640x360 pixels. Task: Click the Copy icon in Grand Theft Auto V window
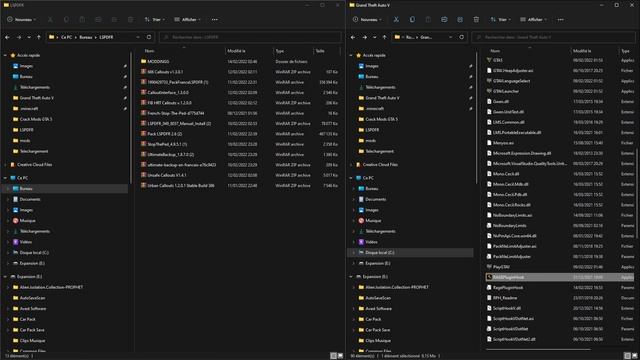pos(412,20)
